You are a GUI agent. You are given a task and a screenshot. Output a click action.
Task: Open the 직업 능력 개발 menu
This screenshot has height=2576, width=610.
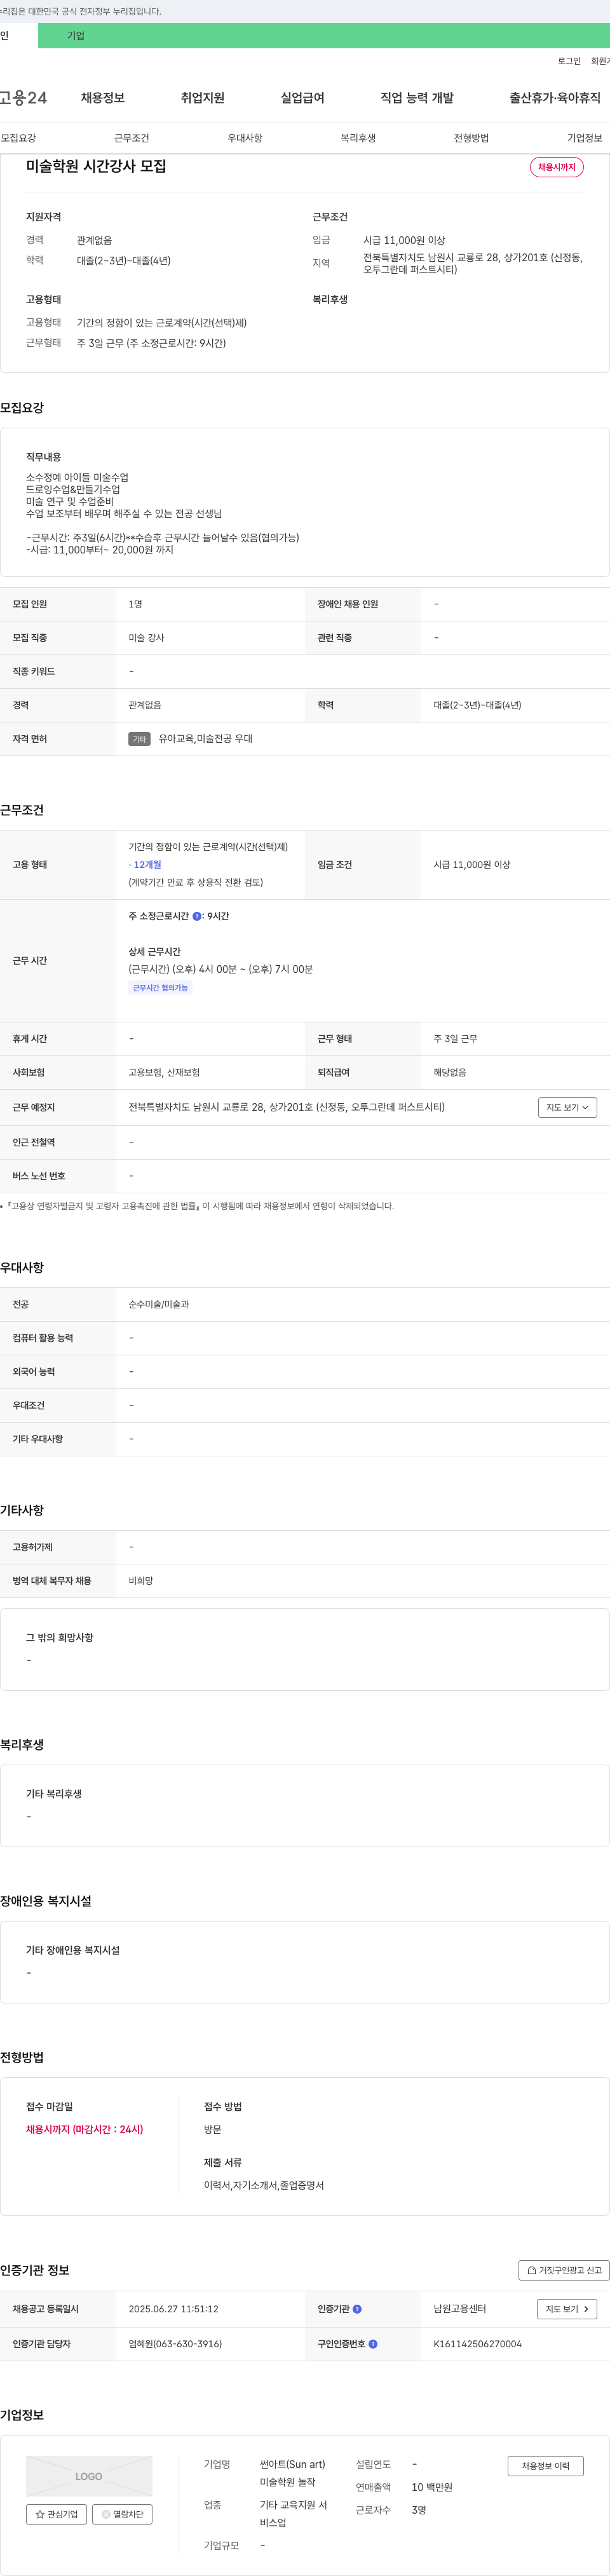point(417,98)
